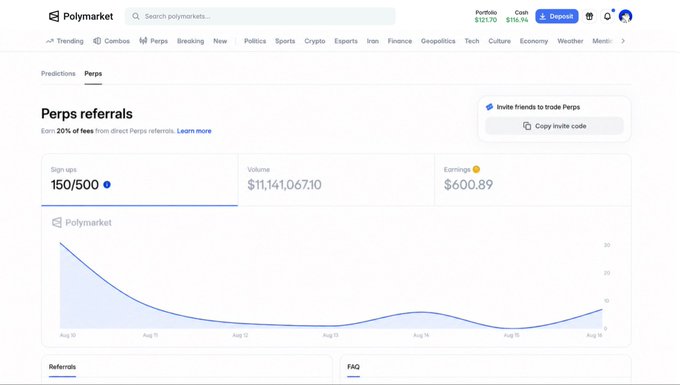This screenshot has width=680, height=385.
Task: Click the coin icon beside Earnings
Action: pos(476,169)
